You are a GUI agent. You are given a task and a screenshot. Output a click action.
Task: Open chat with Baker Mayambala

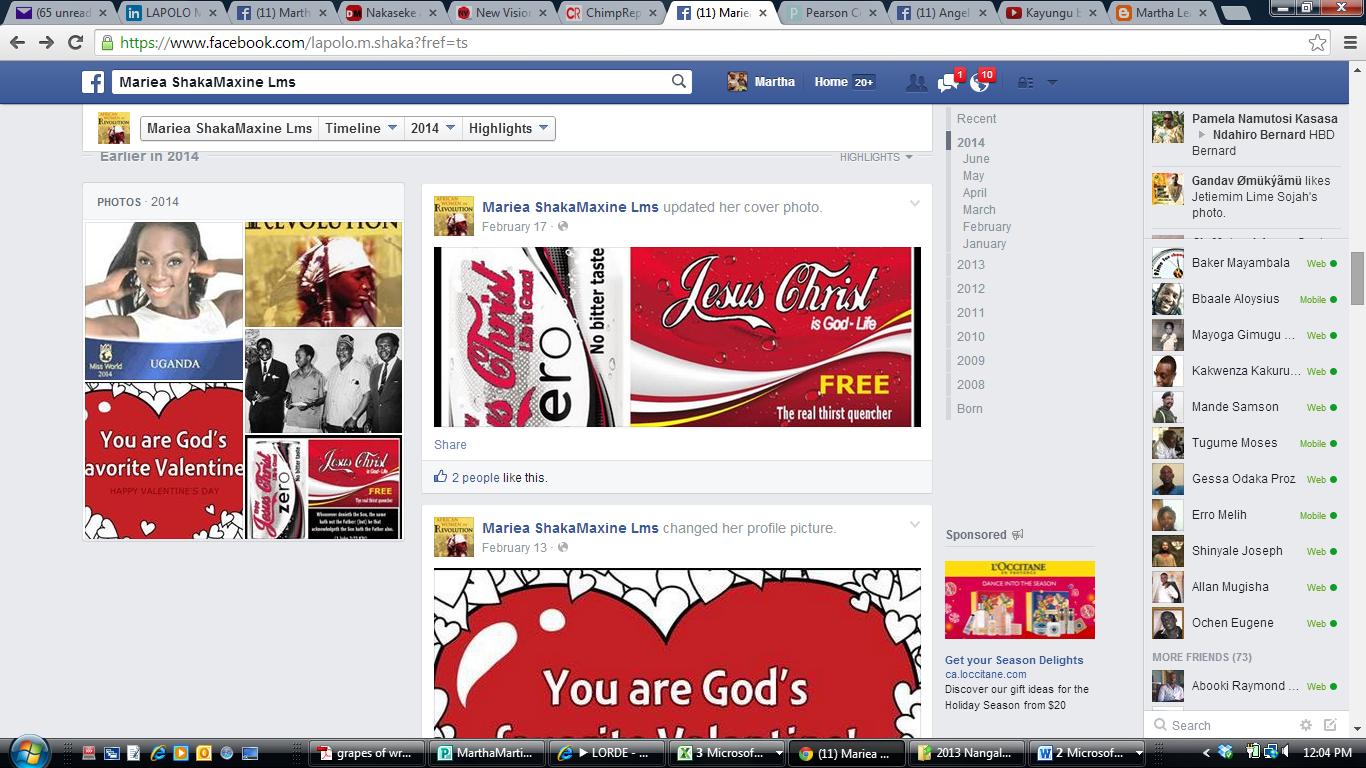pyautogui.click(x=1245, y=263)
